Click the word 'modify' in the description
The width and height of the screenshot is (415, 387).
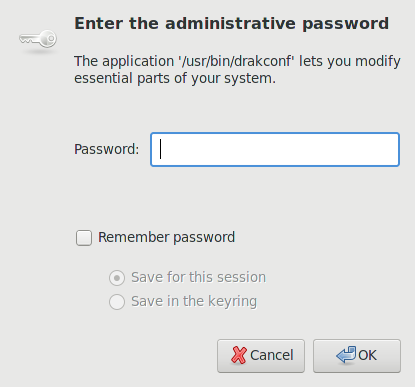point(378,61)
